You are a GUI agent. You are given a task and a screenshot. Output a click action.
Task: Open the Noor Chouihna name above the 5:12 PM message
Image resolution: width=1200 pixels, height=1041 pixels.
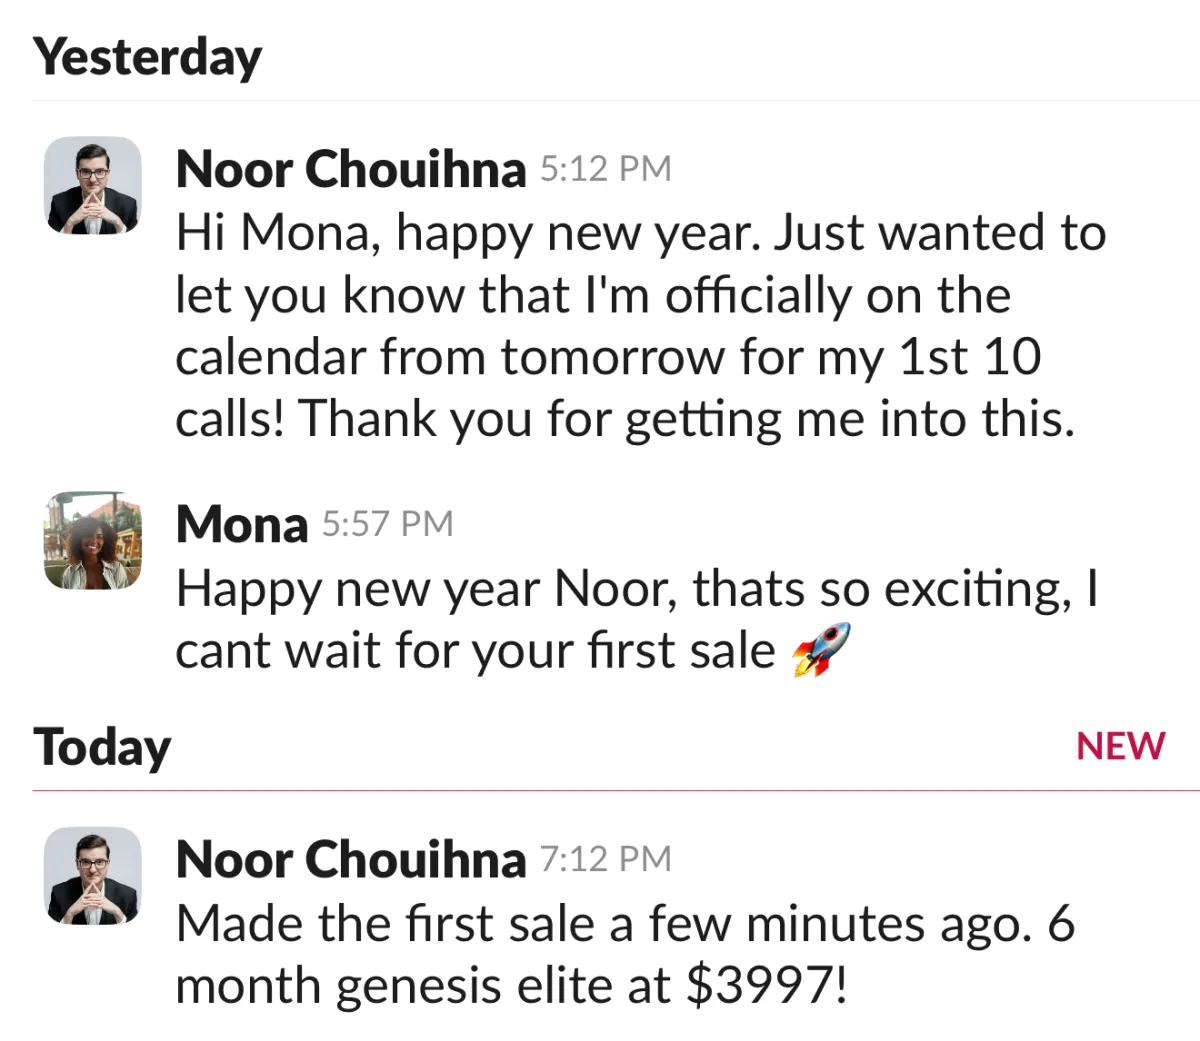click(x=350, y=169)
